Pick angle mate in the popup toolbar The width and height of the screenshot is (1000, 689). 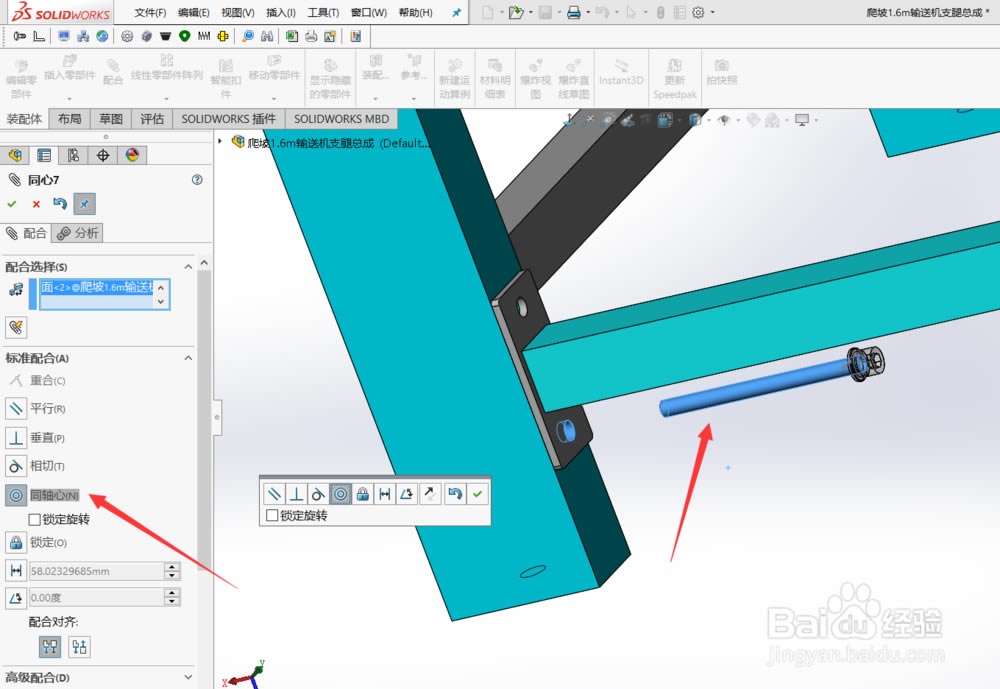pos(406,494)
